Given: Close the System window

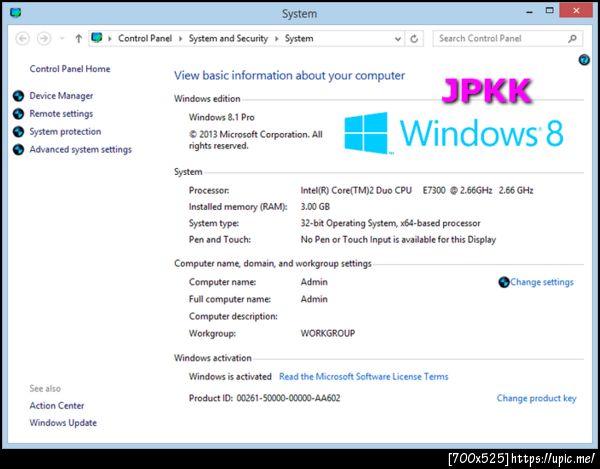Looking at the screenshot, I should click(576, 11).
